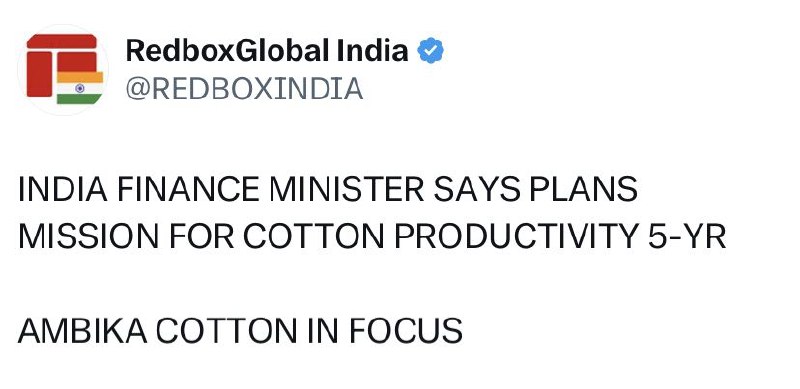Click the words "SAYS PLANS" in tweet
The height and width of the screenshot is (389, 800).
(535, 189)
